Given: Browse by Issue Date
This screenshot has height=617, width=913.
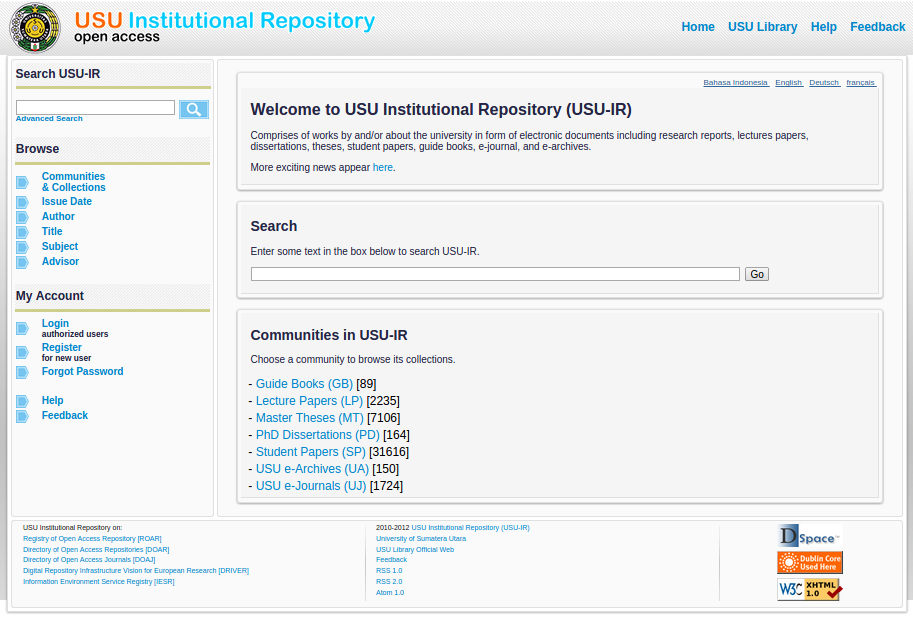Looking at the screenshot, I should coord(66,201).
